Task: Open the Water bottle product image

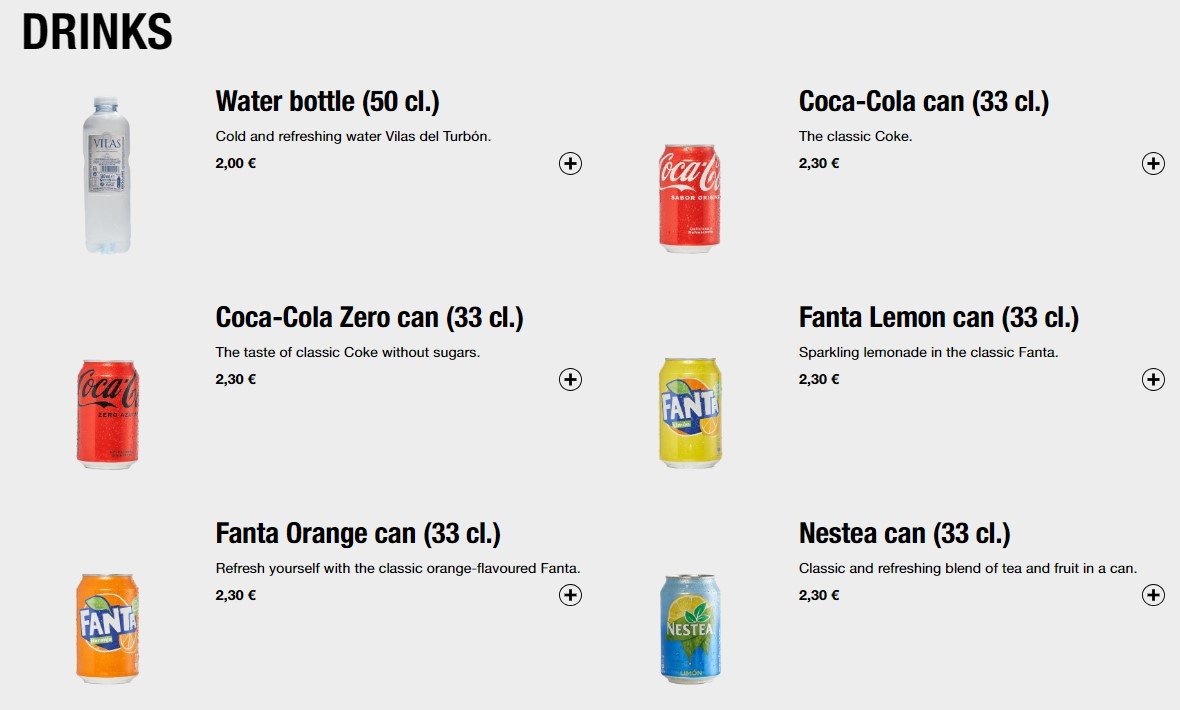Action: tap(107, 175)
